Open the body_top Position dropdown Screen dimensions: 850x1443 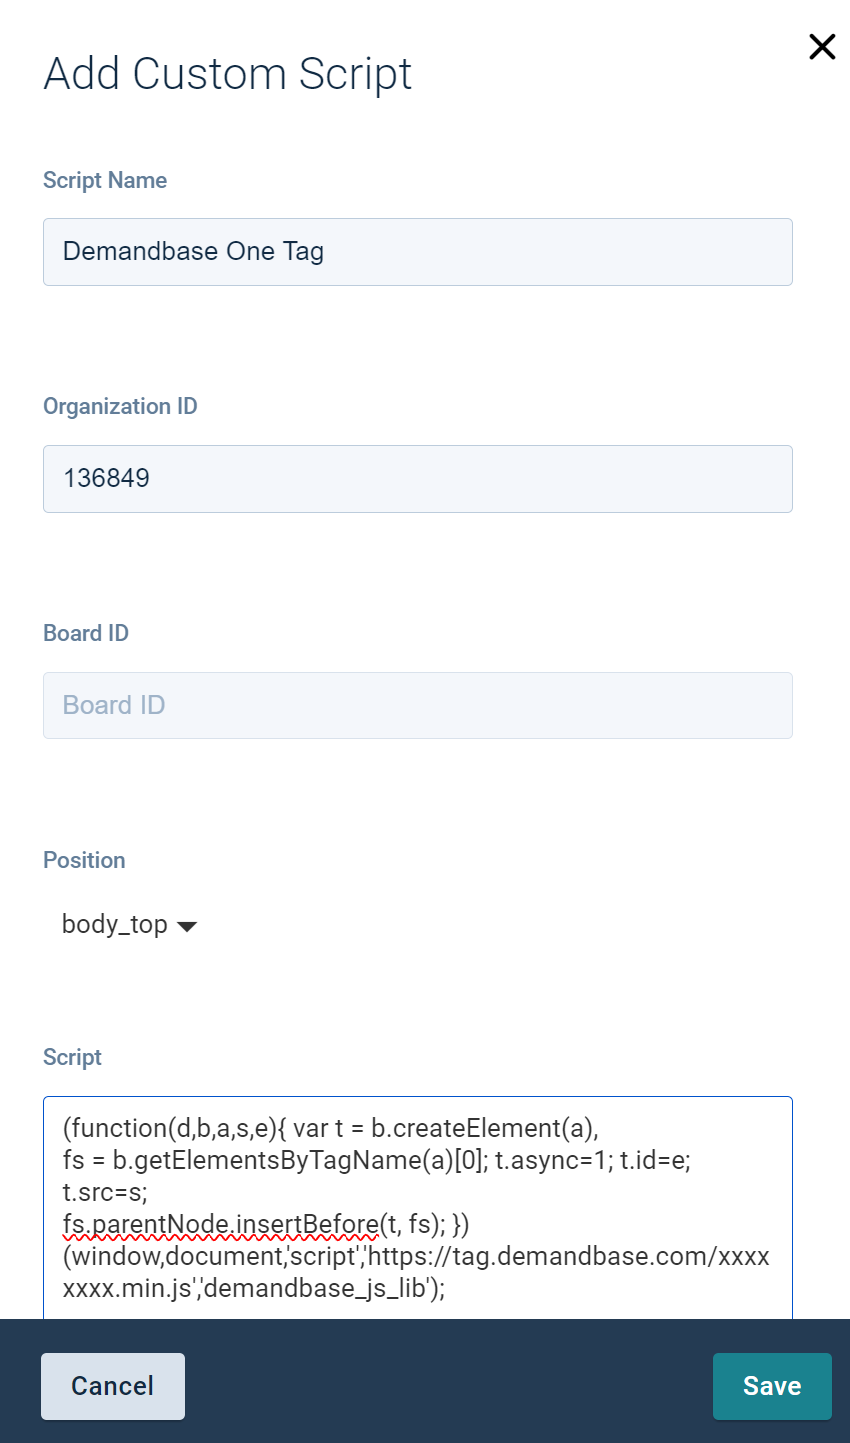click(115, 925)
